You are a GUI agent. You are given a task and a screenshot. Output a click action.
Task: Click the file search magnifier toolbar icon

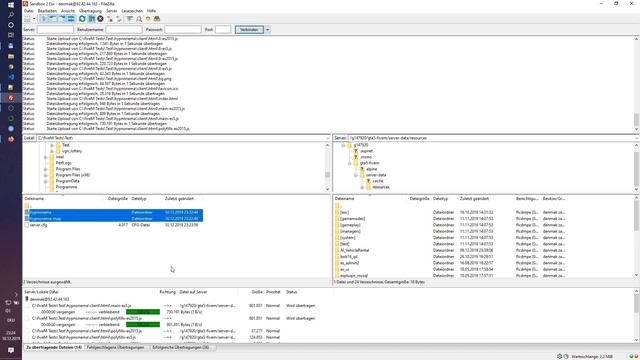(139, 19)
